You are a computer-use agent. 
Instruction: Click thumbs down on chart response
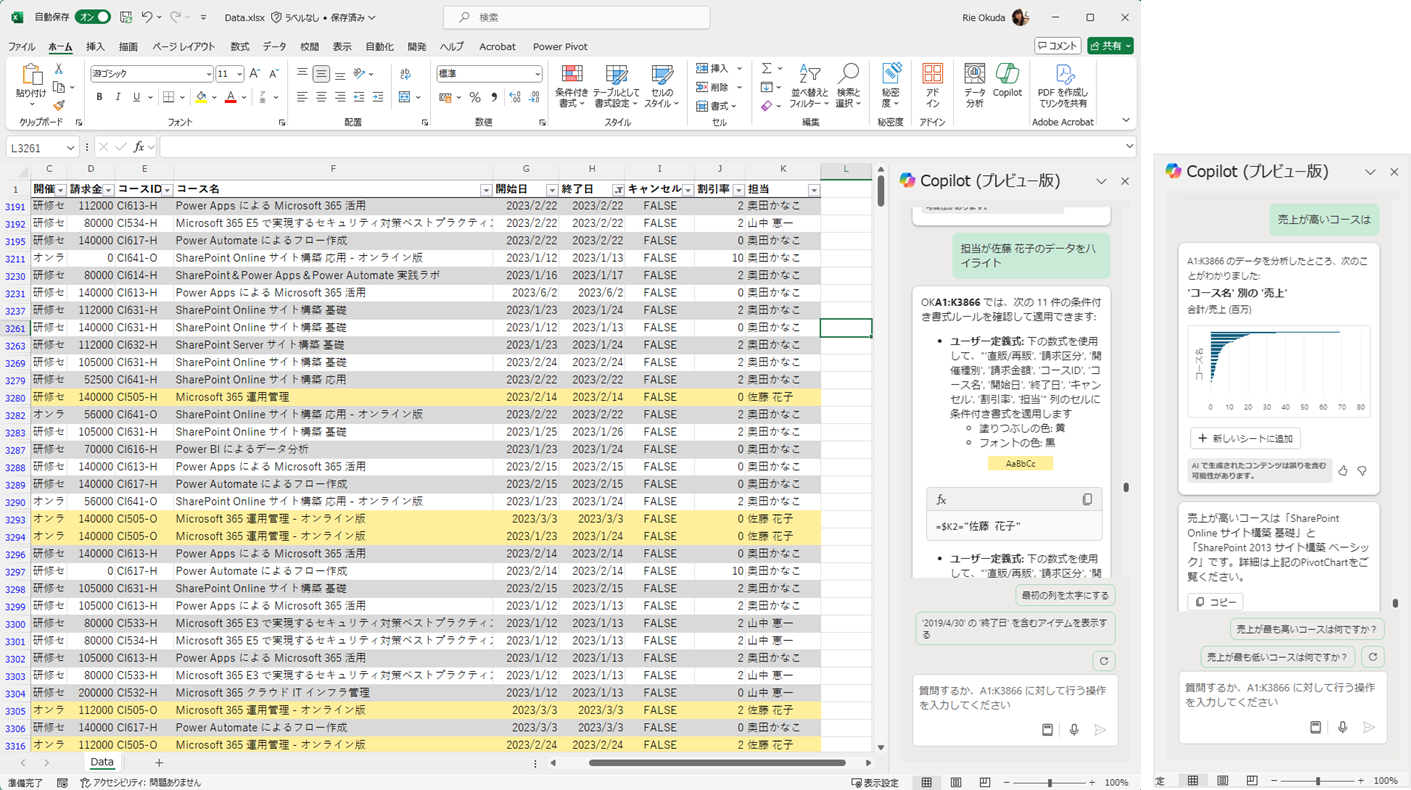tap(1362, 470)
